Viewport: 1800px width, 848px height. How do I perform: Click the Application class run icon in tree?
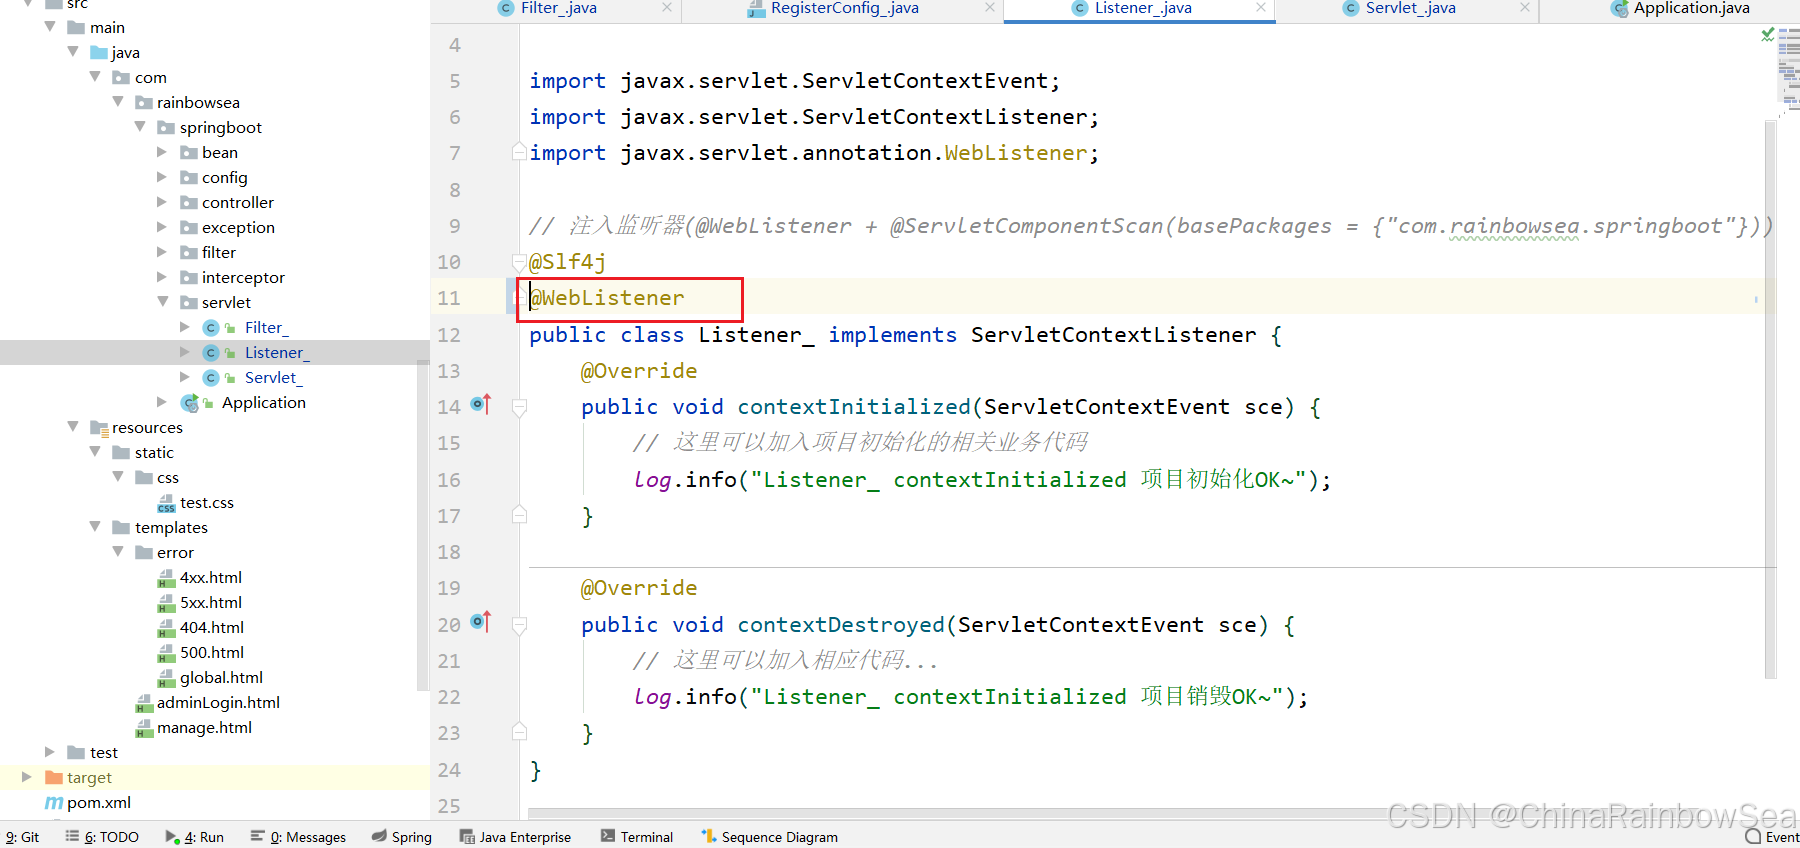pyautogui.click(x=189, y=403)
